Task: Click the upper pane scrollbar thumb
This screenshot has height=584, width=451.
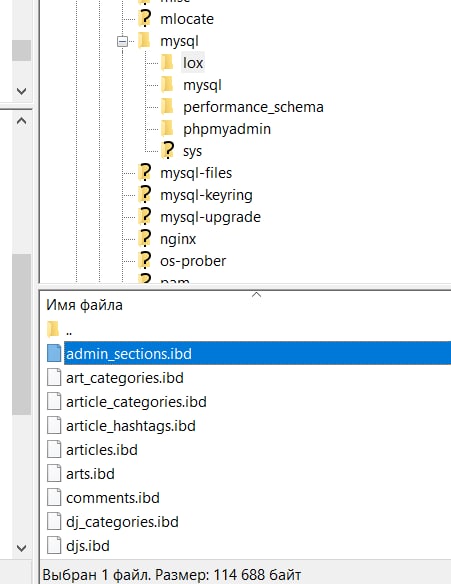Action: click(x=22, y=50)
